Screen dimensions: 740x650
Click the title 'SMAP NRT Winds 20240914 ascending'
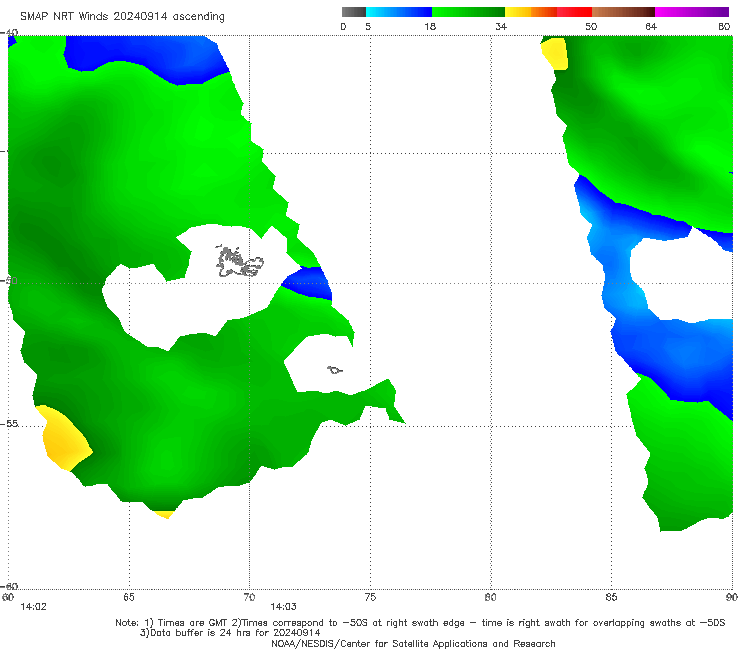click(122, 16)
